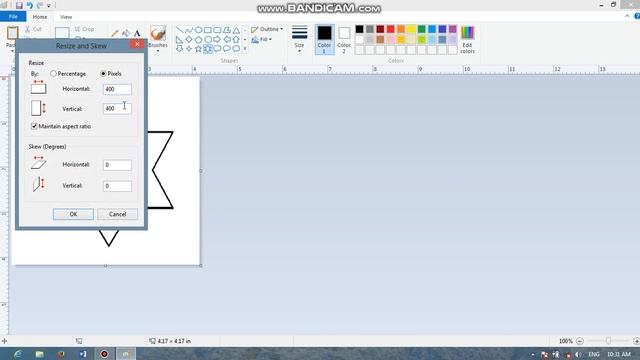The image size is (640, 360).
Task: Select the Left arrow shape
Action: point(227,40)
